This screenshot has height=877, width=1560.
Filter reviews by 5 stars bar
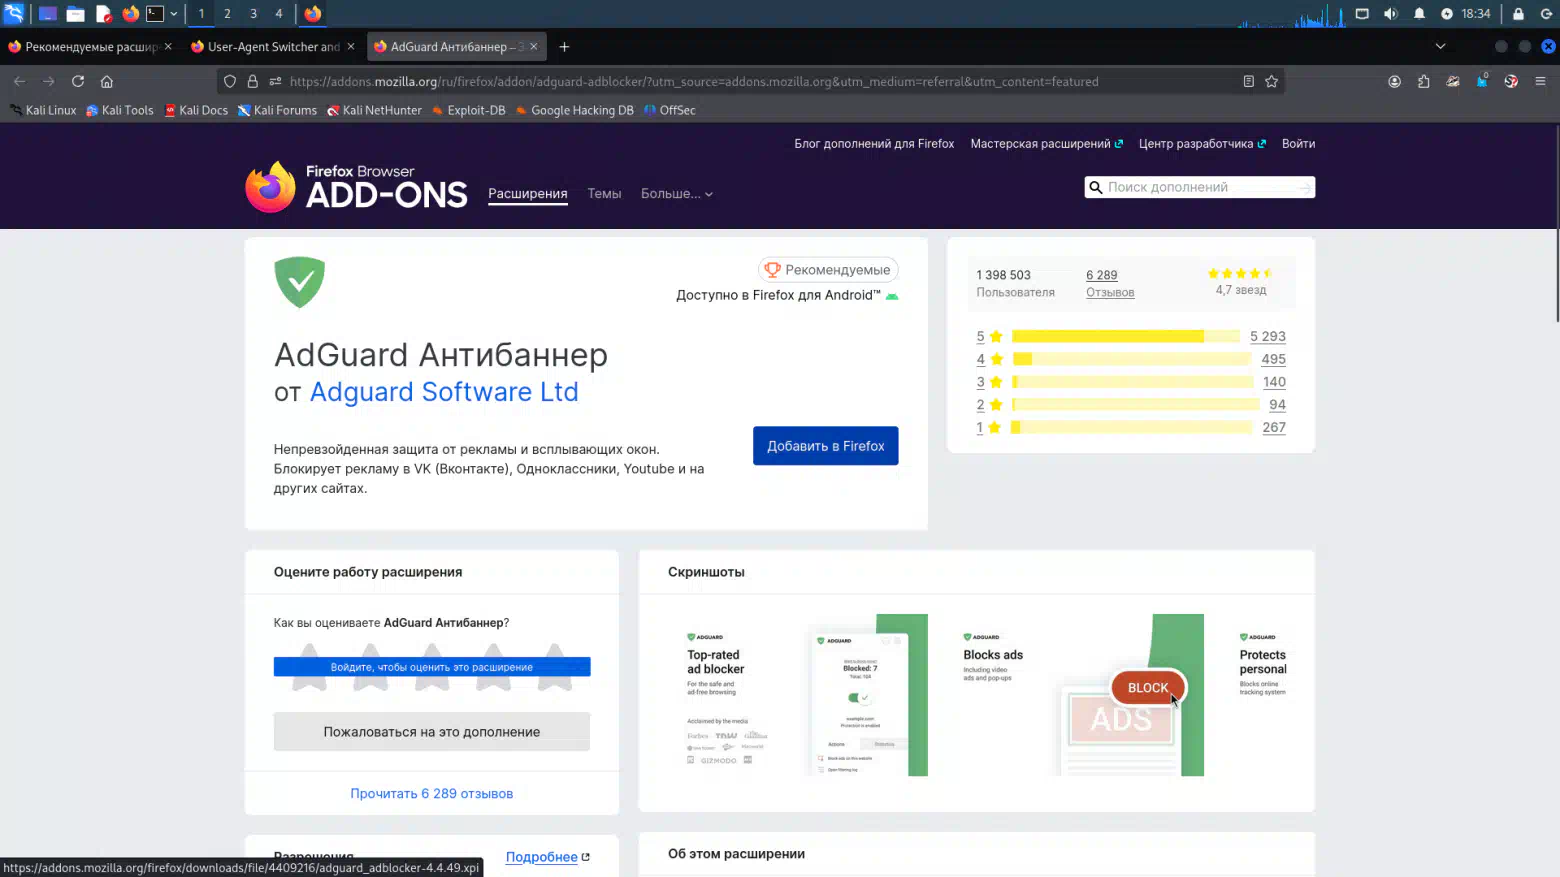[x=1126, y=337]
